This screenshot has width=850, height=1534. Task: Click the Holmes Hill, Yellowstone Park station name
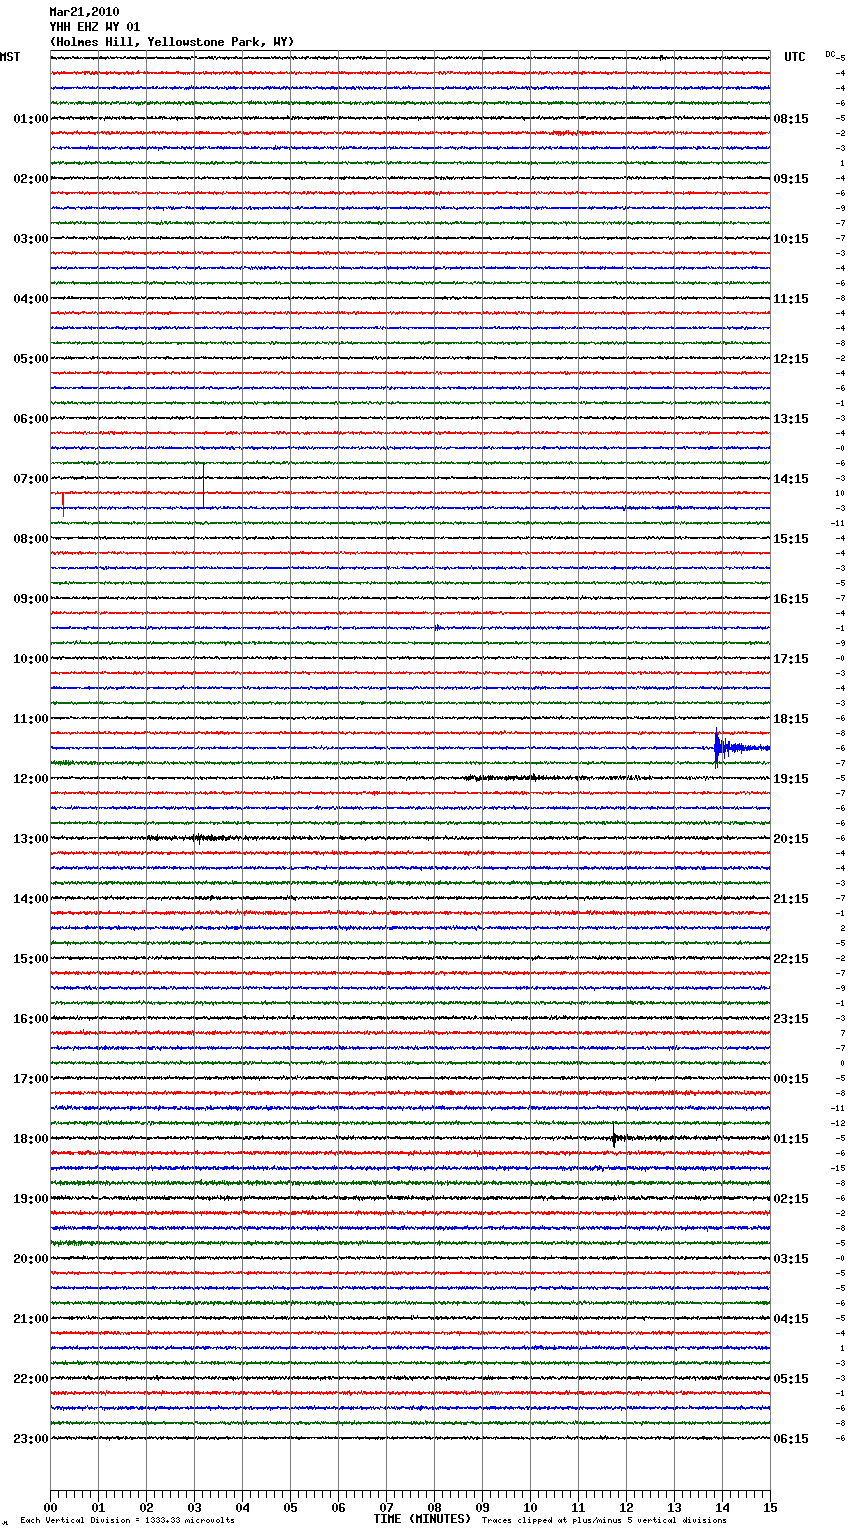(172, 42)
